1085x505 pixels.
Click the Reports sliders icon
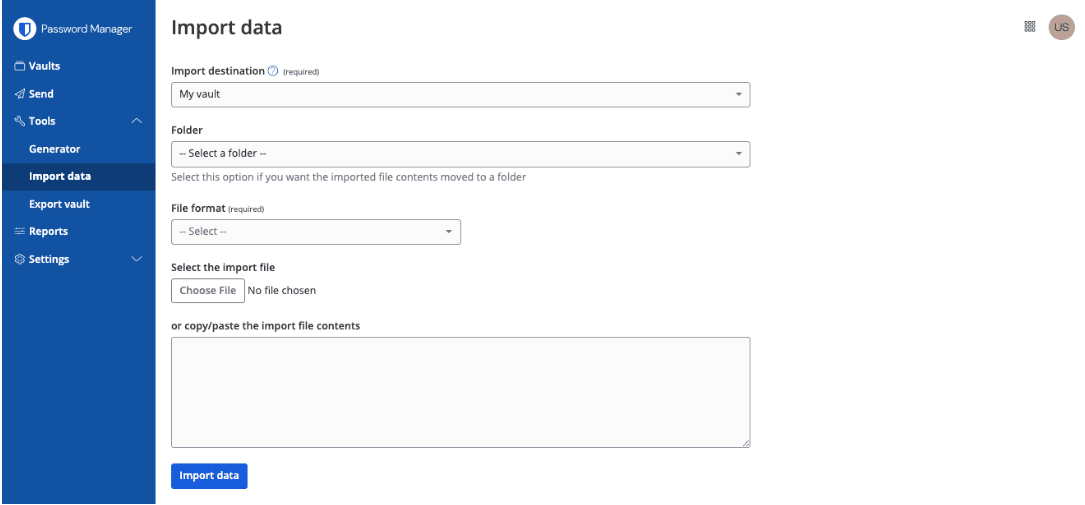19,232
